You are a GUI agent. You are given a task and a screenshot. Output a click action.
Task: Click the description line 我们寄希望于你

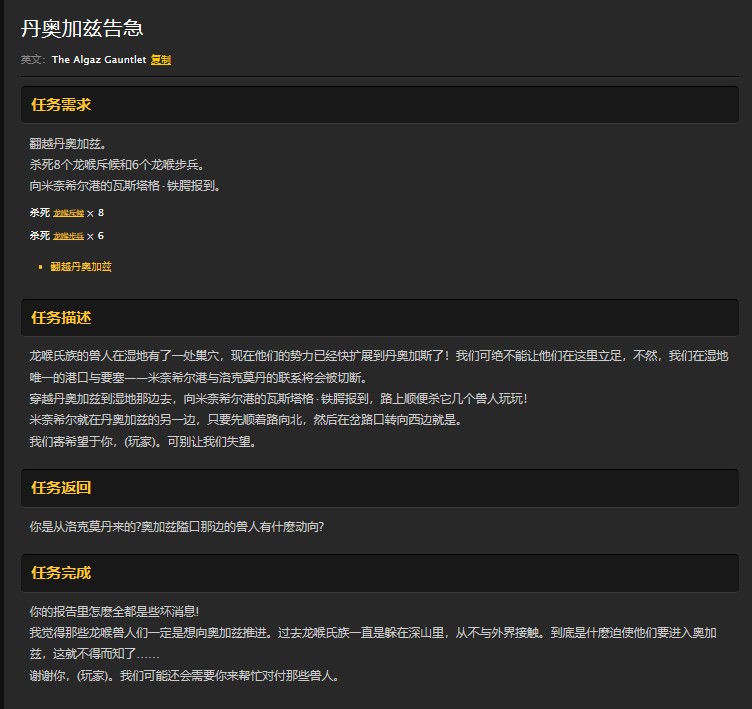[x=142, y=441]
